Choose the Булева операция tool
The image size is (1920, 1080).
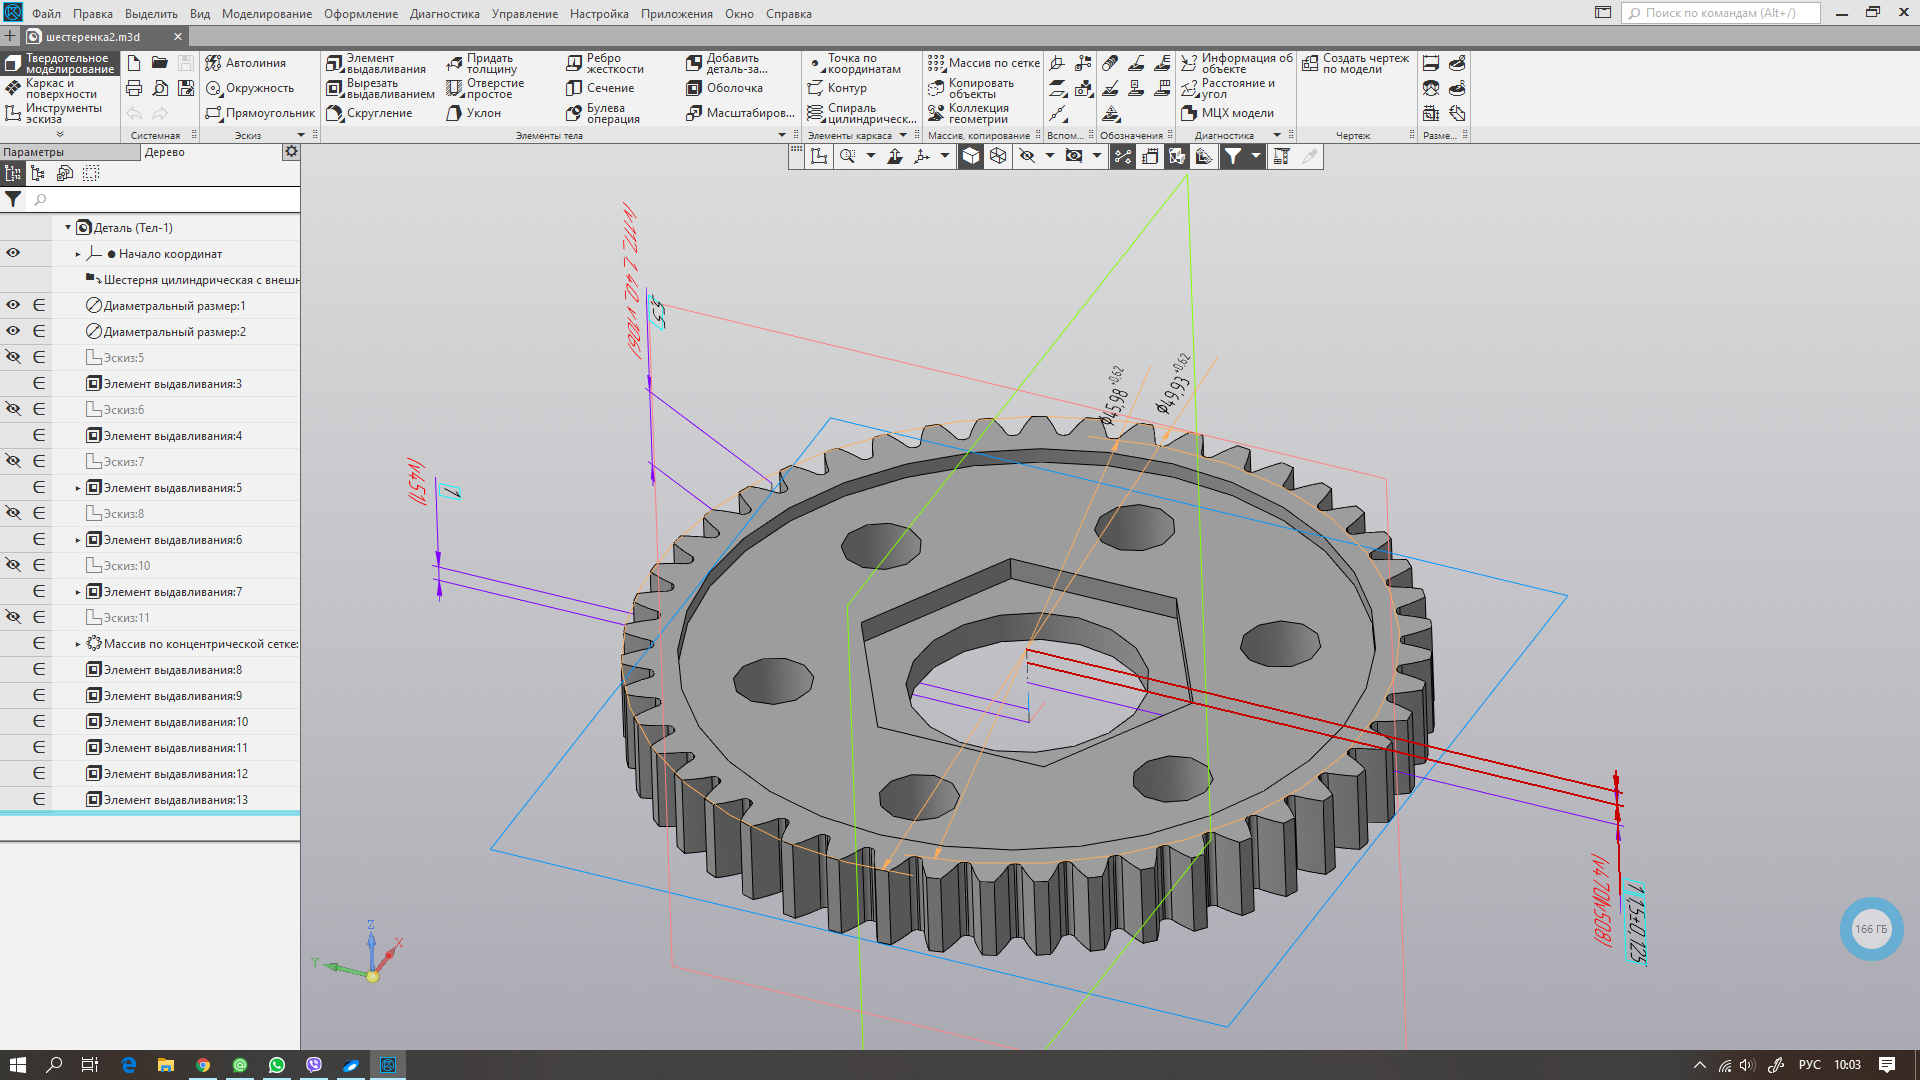click(603, 113)
